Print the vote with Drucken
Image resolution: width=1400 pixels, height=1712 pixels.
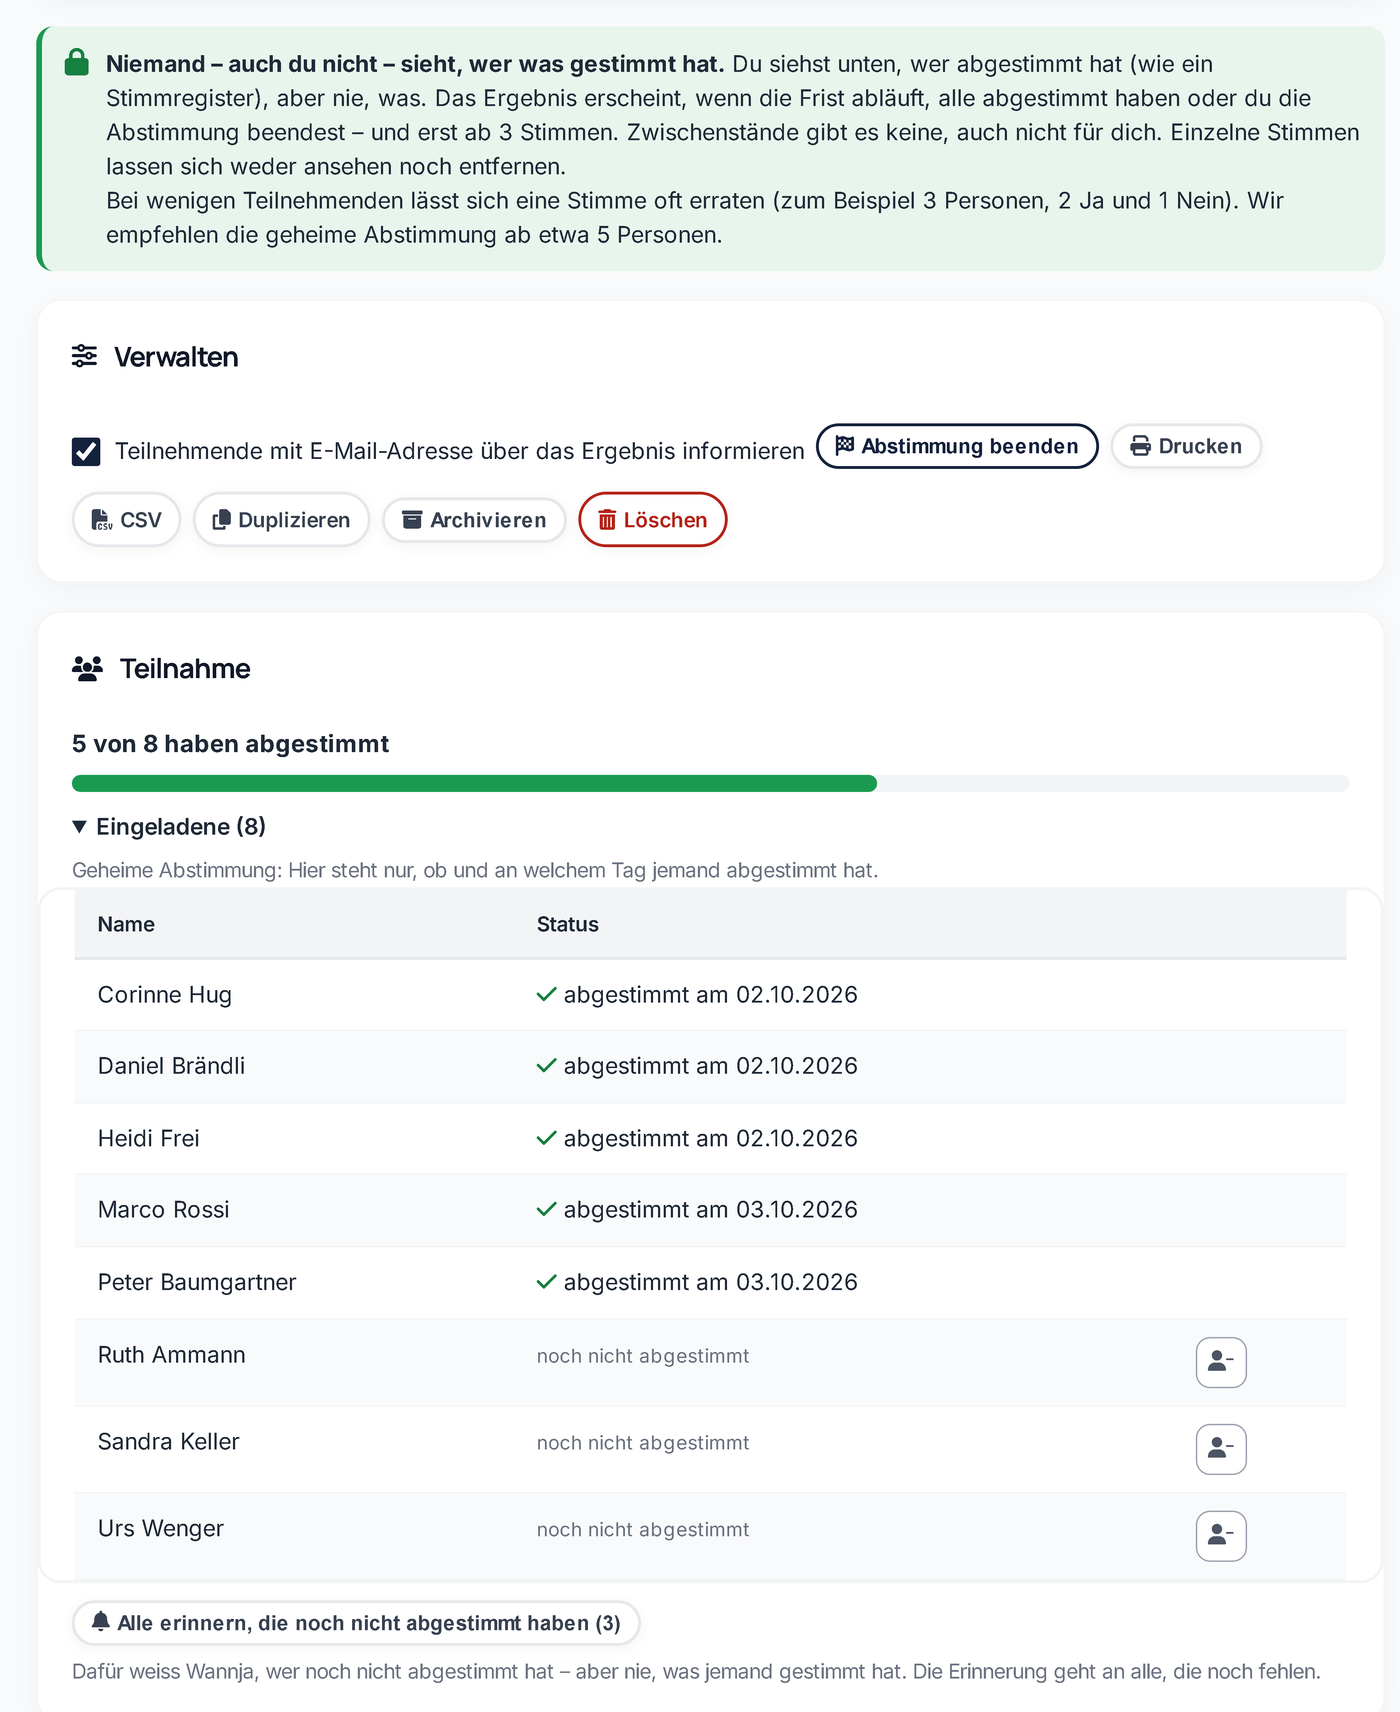1186,446
